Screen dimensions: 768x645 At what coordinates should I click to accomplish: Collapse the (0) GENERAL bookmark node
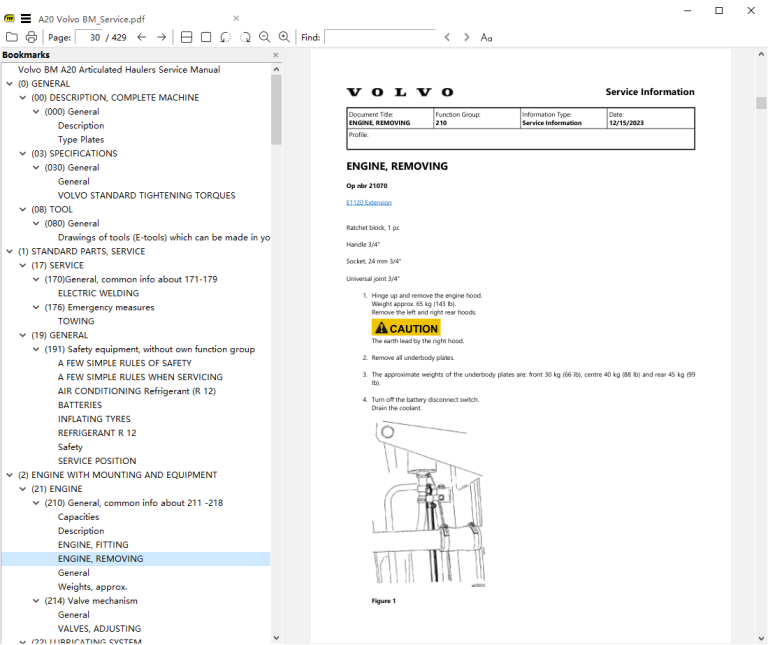pyautogui.click(x=9, y=84)
